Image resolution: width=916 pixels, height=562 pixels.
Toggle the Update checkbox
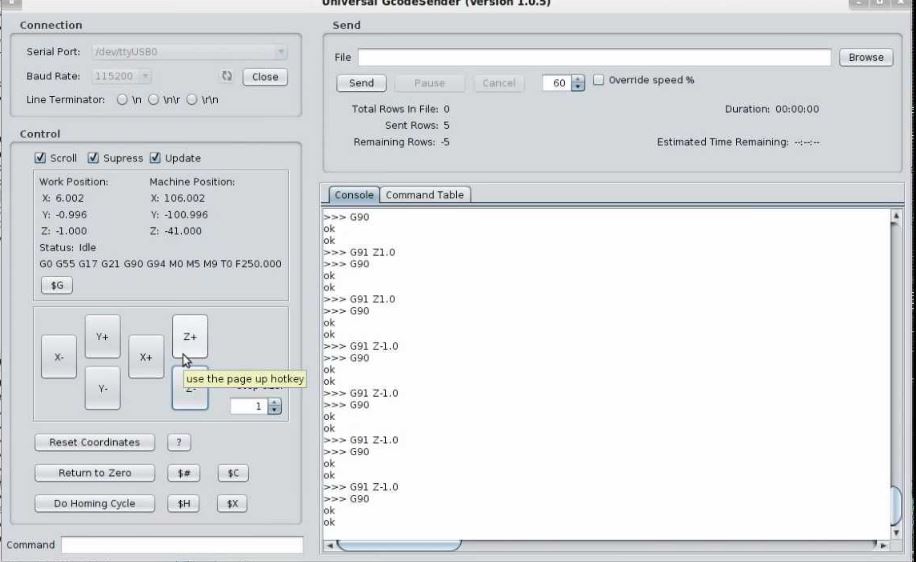[x=155, y=158]
